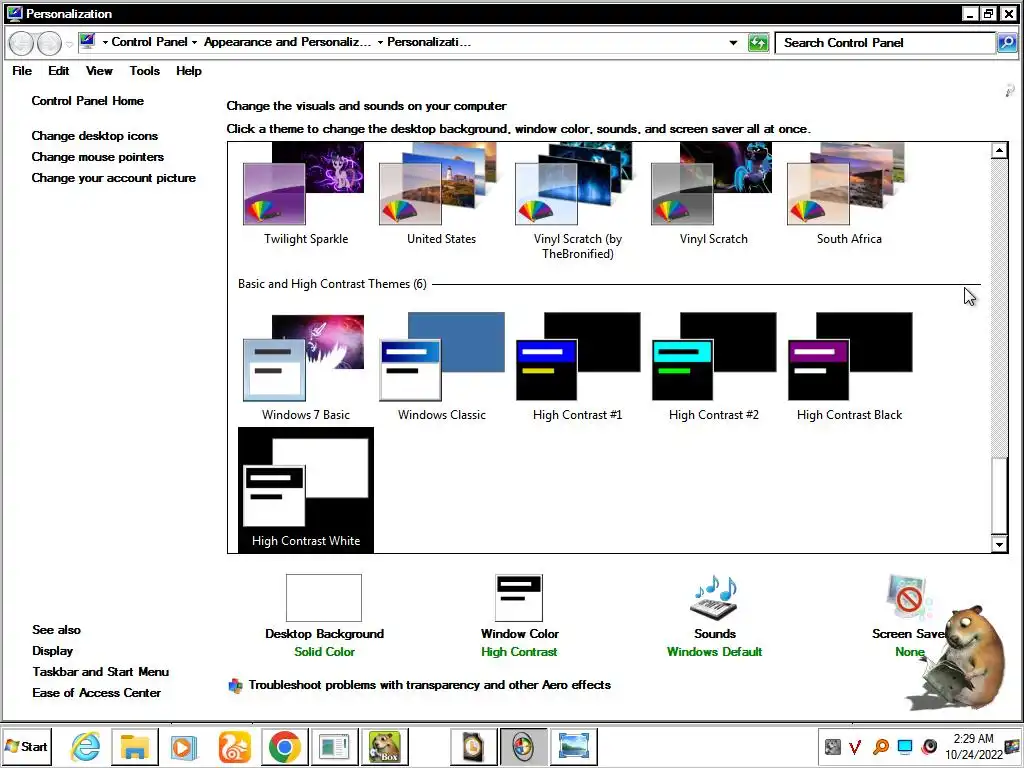This screenshot has width=1024, height=768.
Task: Launch Google Chrome from taskbar
Action: pyautogui.click(x=284, y=746)
